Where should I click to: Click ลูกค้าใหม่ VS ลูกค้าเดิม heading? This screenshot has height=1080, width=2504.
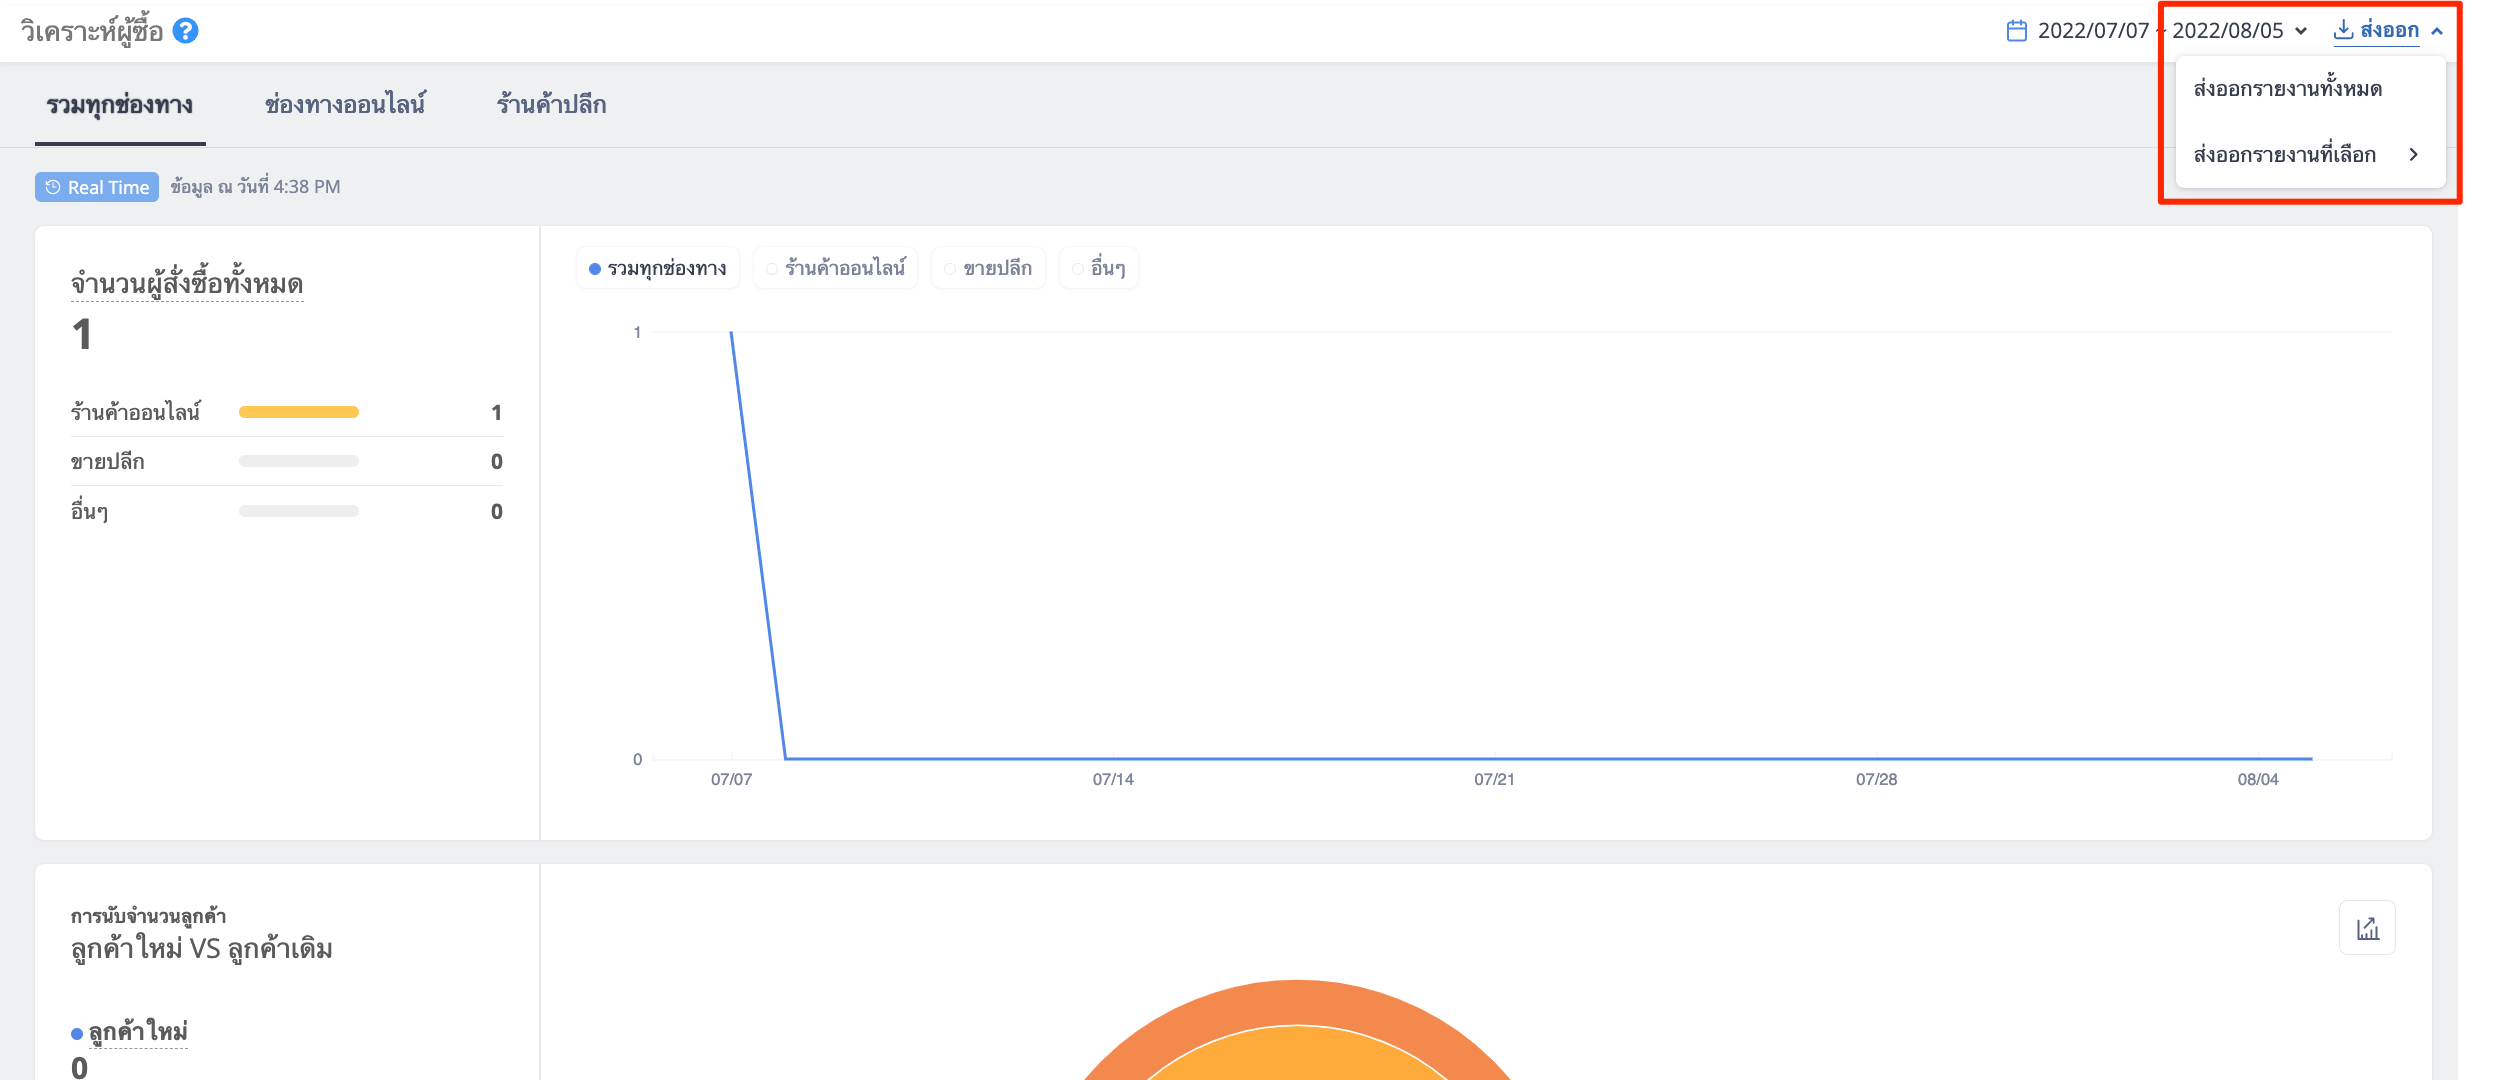click(x=201, y=948)
